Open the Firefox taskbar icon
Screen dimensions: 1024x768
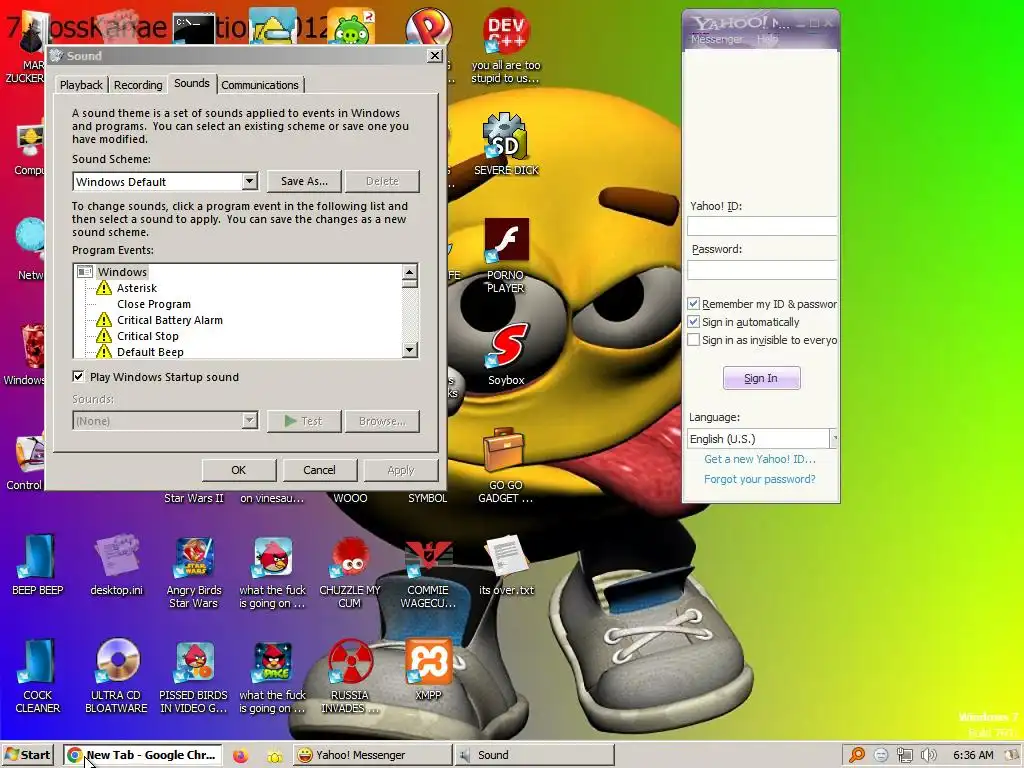[x=240, y=756]
